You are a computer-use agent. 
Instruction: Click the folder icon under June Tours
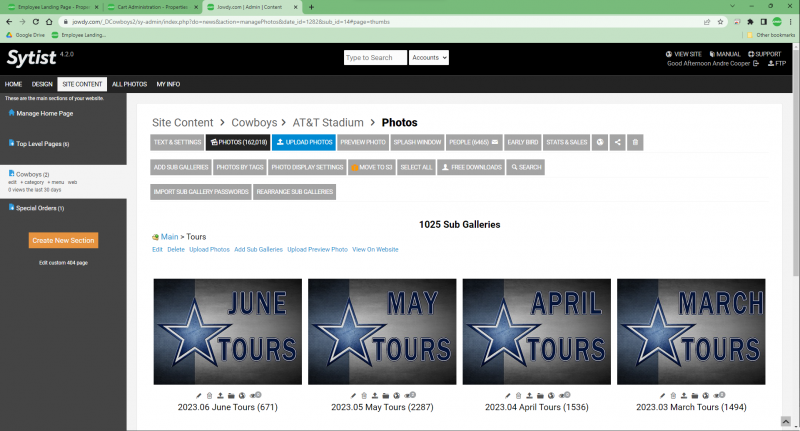tap(231, 395)
